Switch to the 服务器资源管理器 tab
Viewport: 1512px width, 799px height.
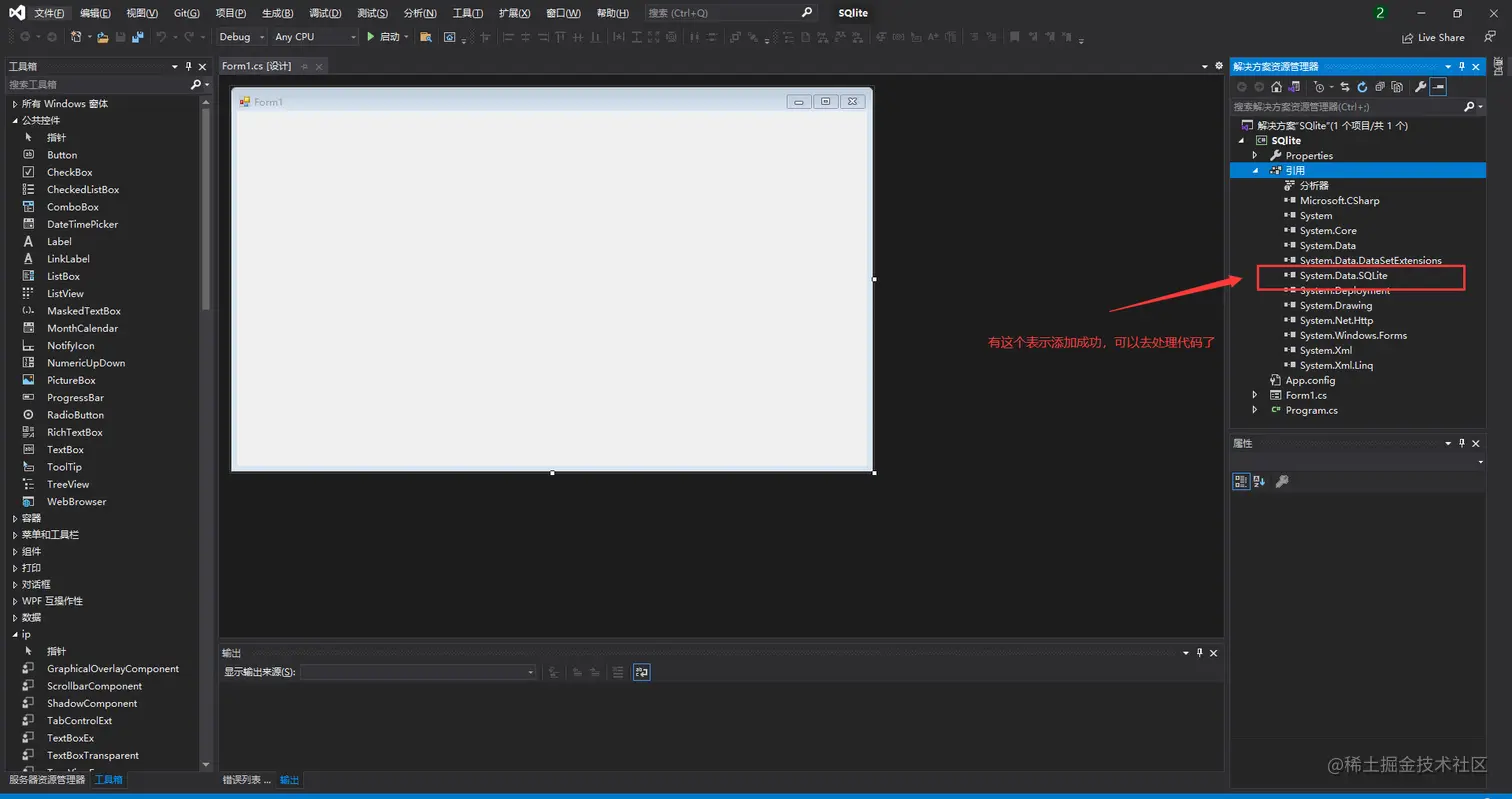point(47,780)
